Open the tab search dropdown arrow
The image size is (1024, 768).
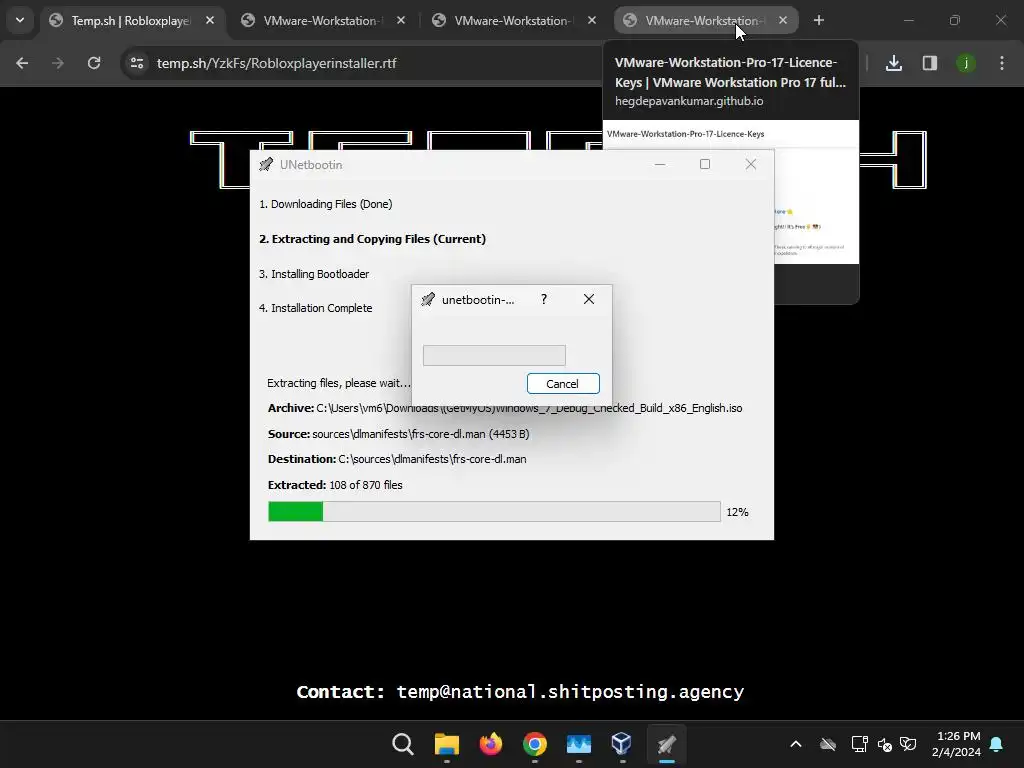click(20, 20)
